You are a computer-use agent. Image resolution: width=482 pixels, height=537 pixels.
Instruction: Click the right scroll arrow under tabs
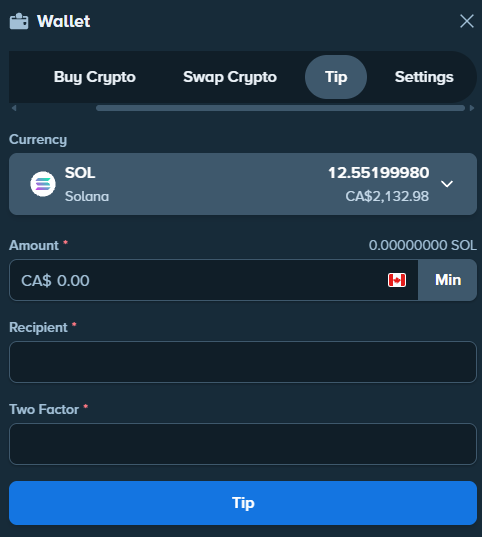point(472,108)
